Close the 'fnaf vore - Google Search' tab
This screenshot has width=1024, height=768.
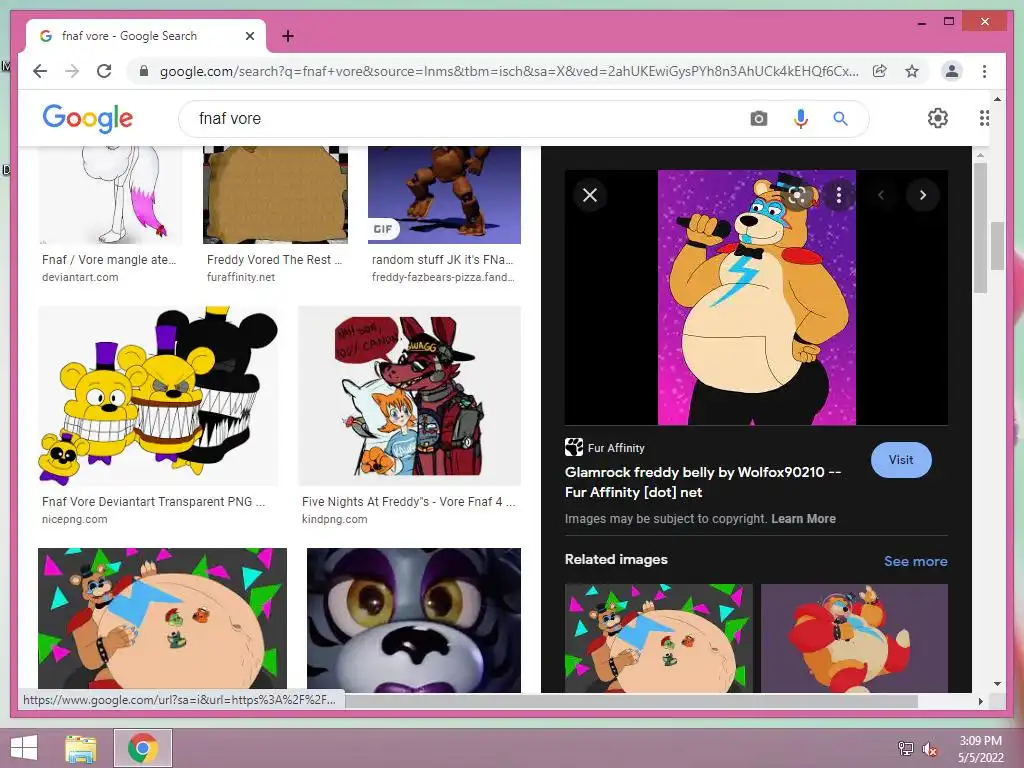249,37
